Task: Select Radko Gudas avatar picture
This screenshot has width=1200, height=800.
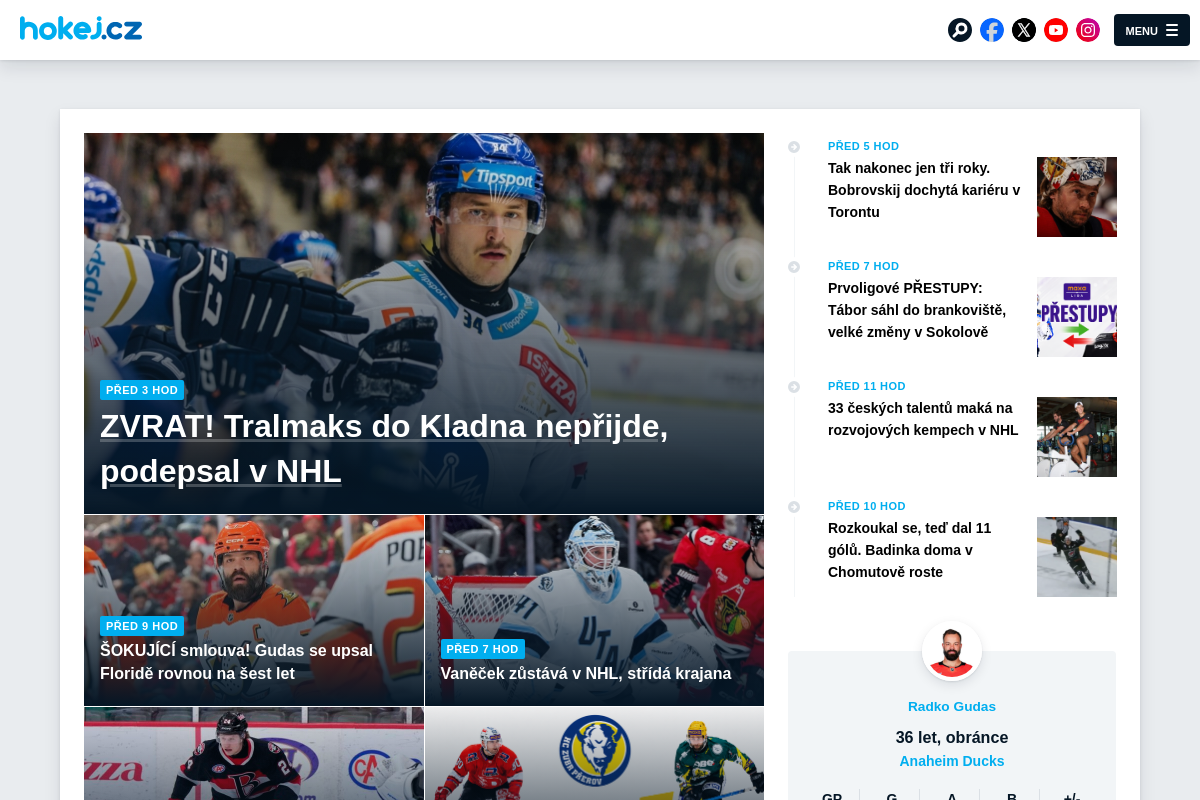Action: 952,651
